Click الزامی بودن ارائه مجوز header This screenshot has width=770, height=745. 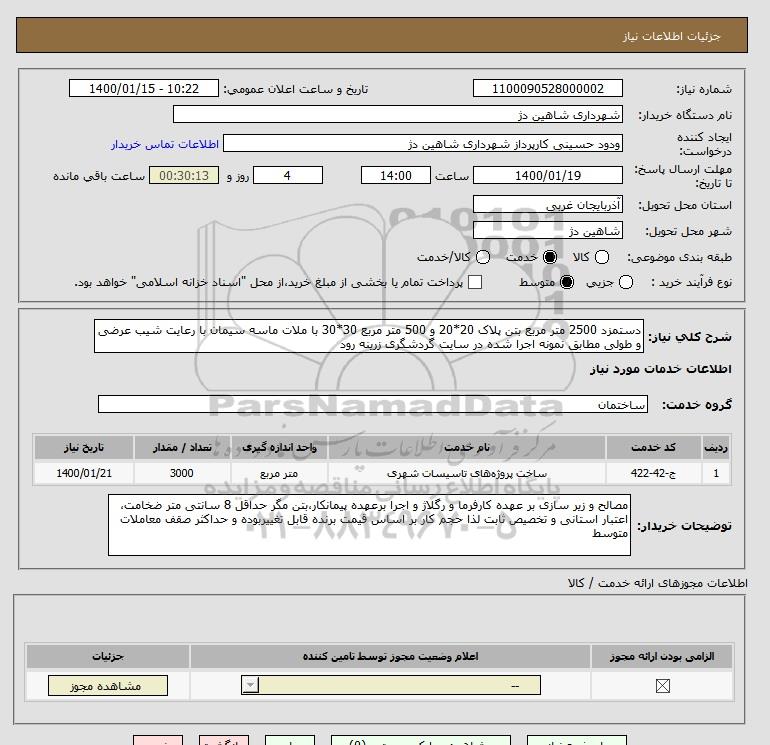[x=662, y=656]
